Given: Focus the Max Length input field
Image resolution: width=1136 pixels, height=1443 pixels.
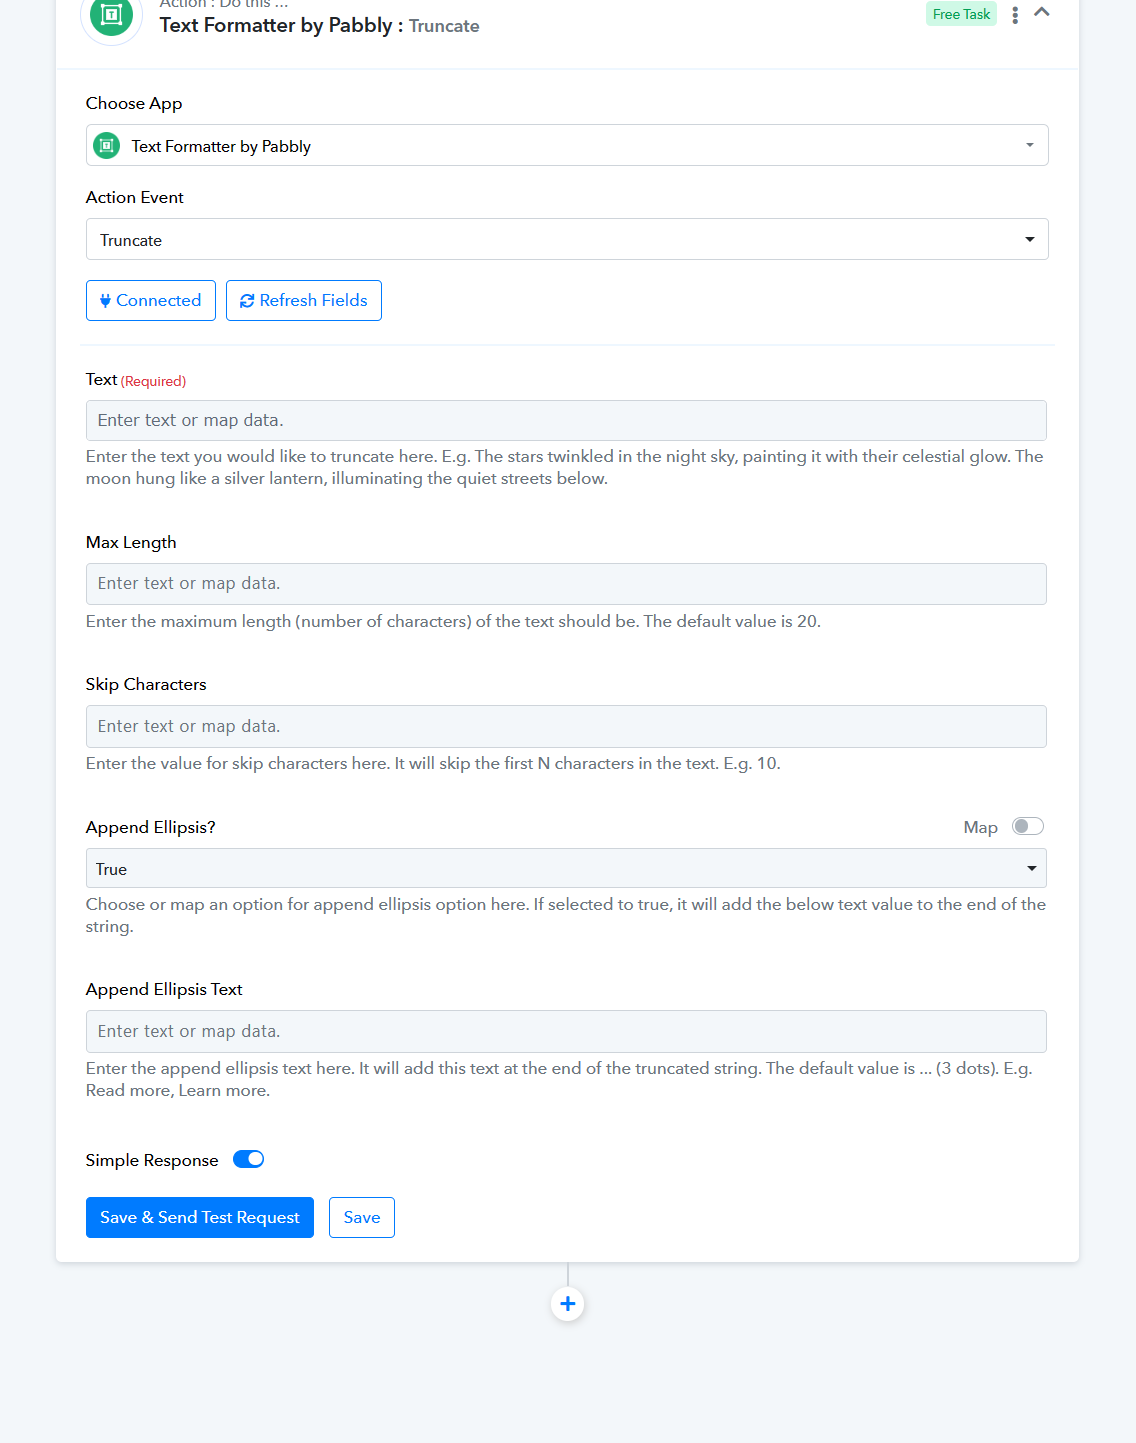Looking at the screenshot, I should [x=566, y=584].
